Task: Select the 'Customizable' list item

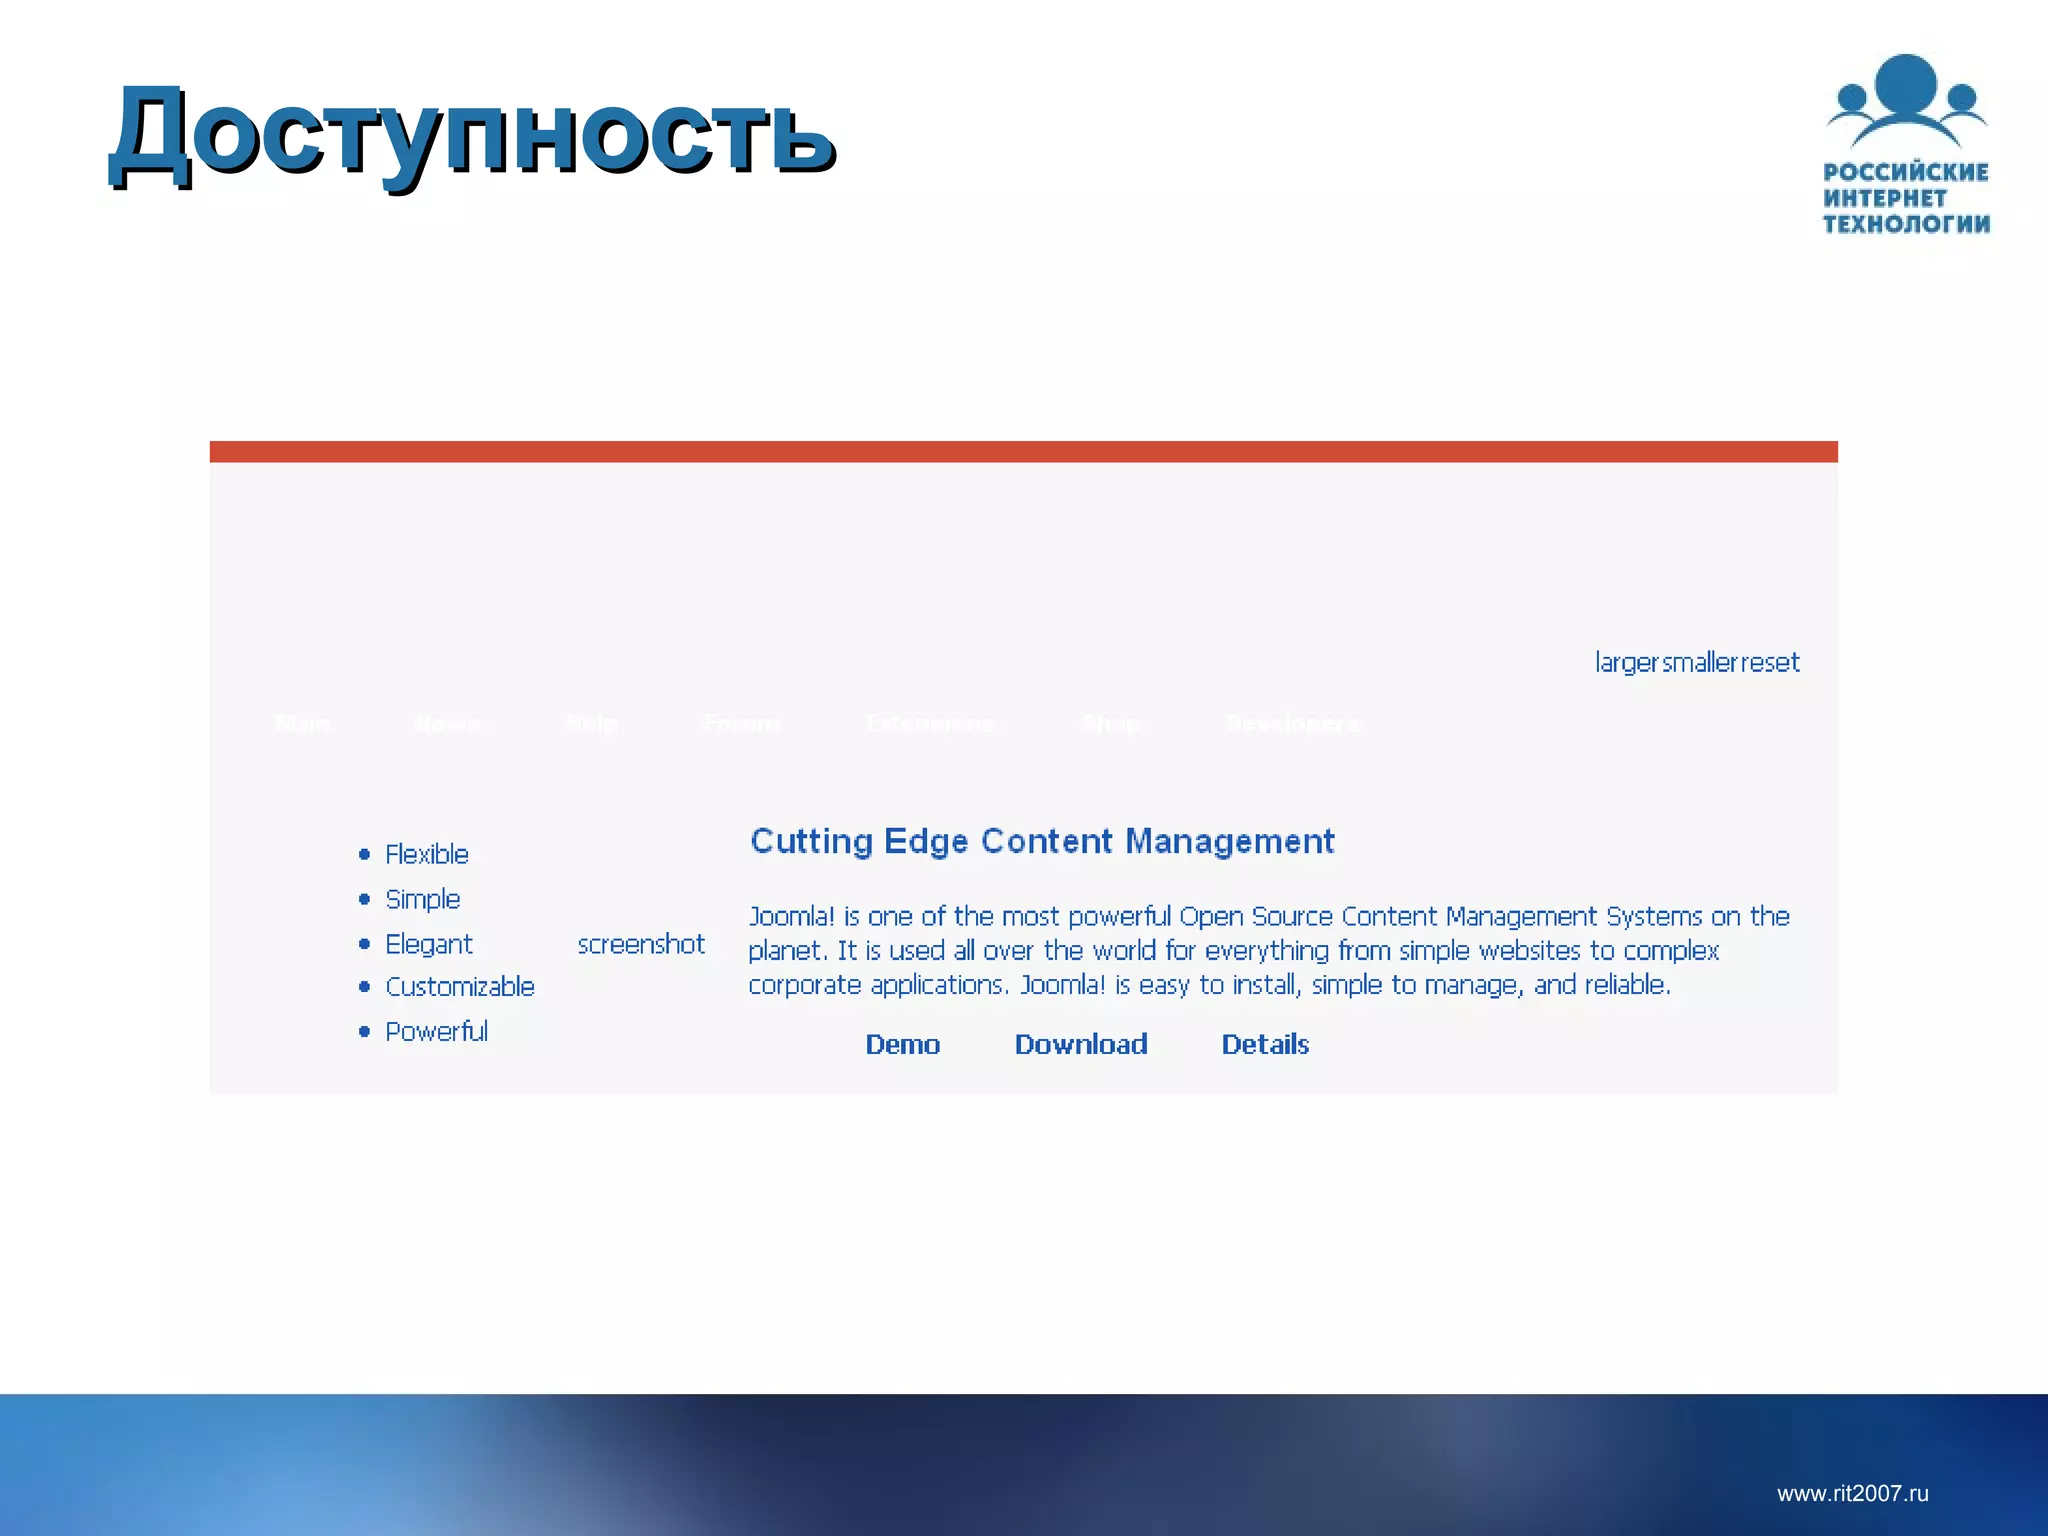Action: coord(460,987)
